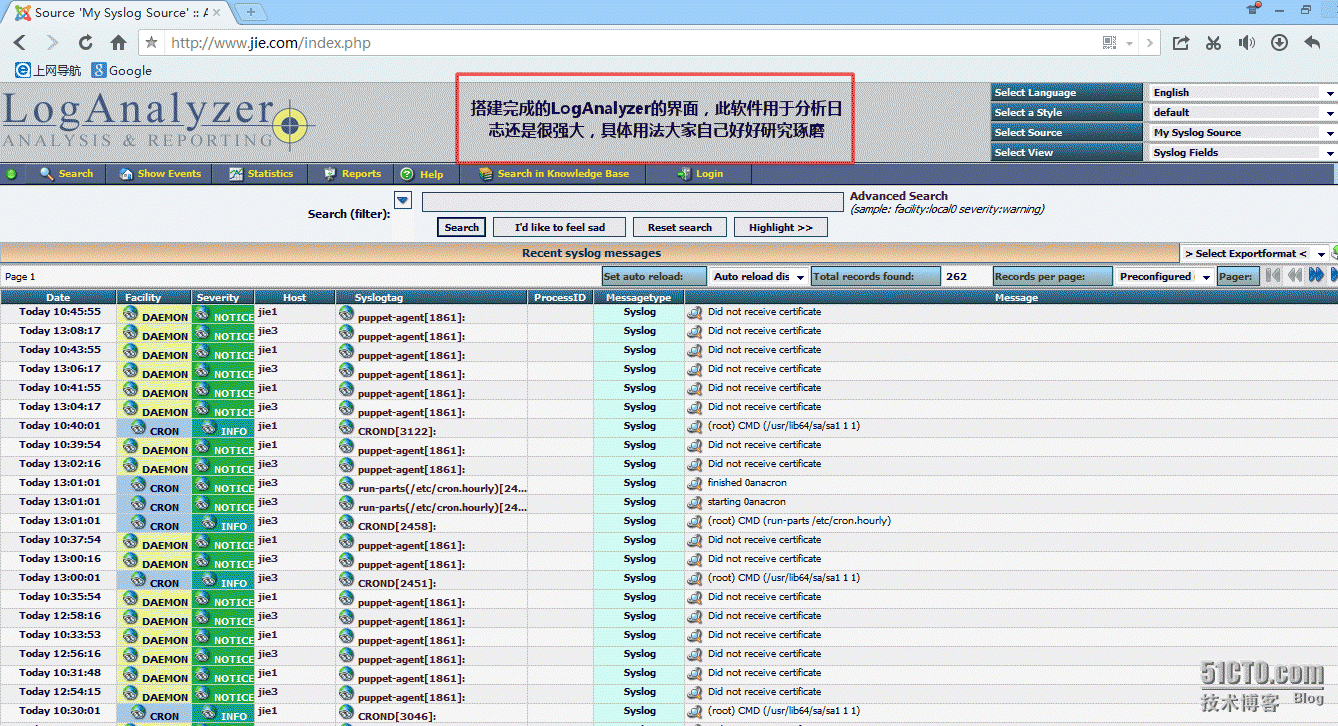Open the browser home page icon
1338x726 pixels.
pyautogui.click(x=118, y=43)
